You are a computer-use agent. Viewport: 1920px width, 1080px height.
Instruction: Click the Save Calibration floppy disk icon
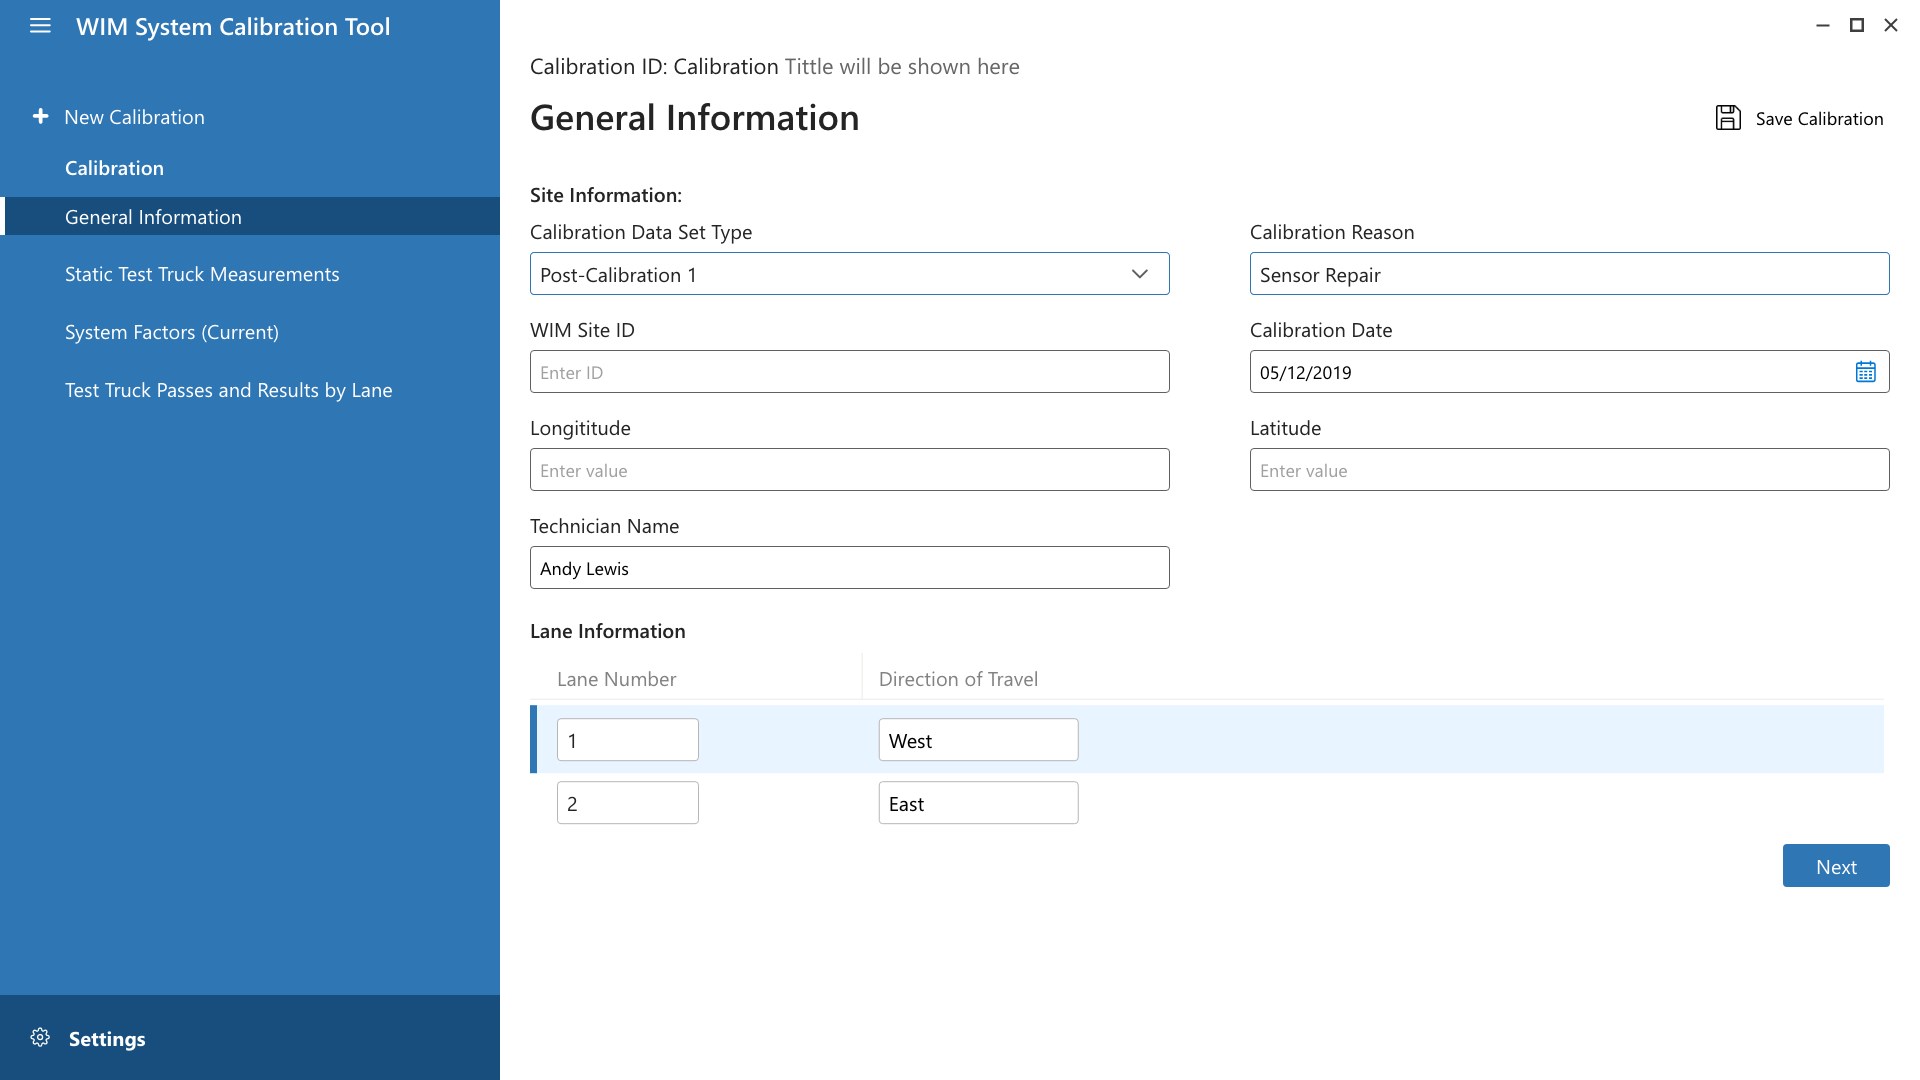(x=1728, y=118)
